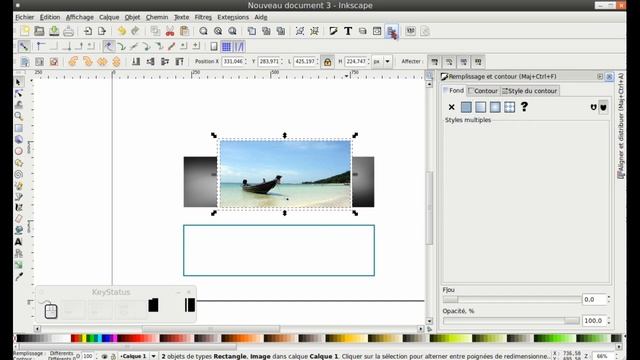Open the Fichier menu
Screen dimensions: 640x360
[24, 17]
